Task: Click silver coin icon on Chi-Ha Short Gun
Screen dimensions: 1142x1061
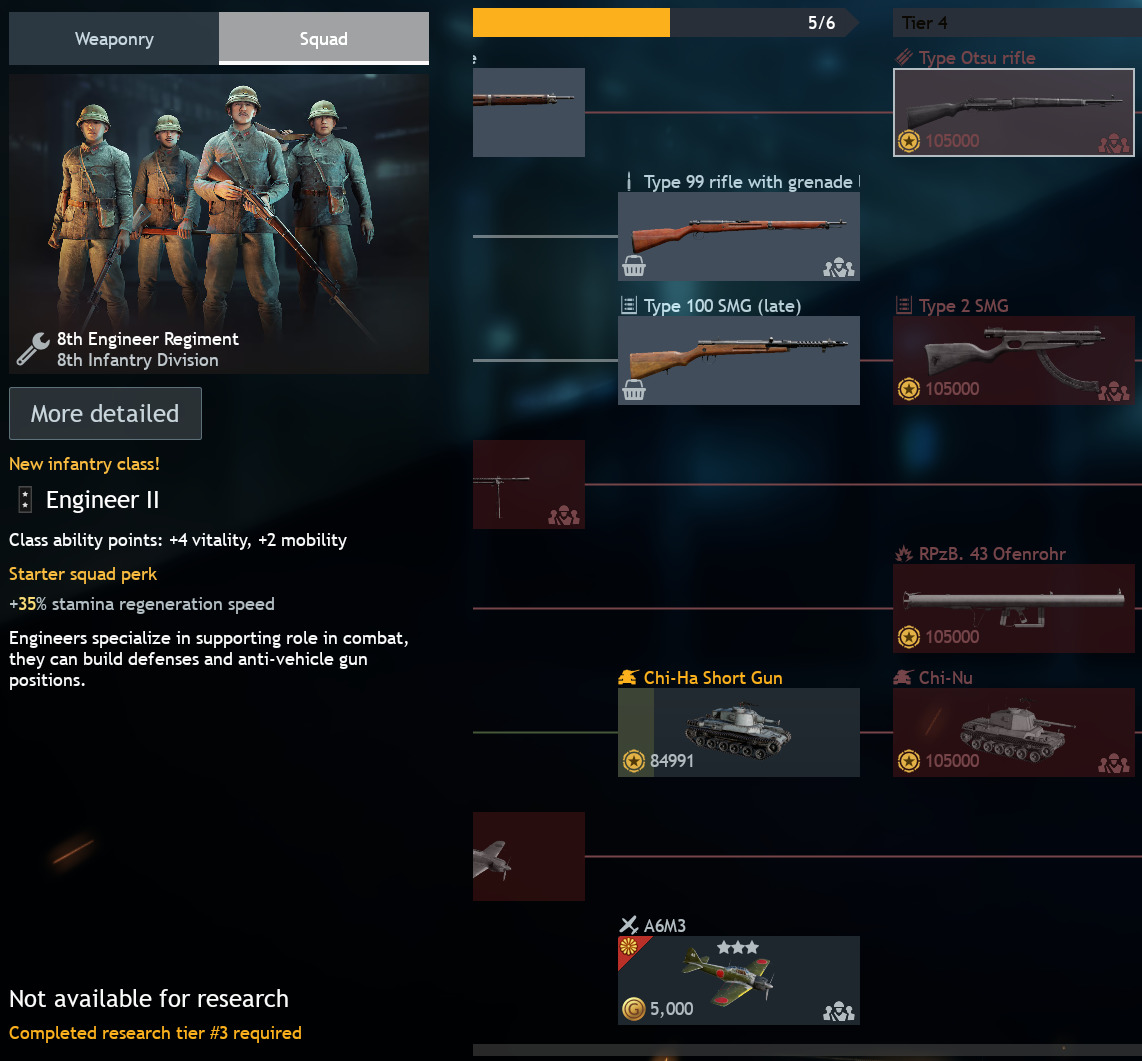Action: (x=634, y=761)
